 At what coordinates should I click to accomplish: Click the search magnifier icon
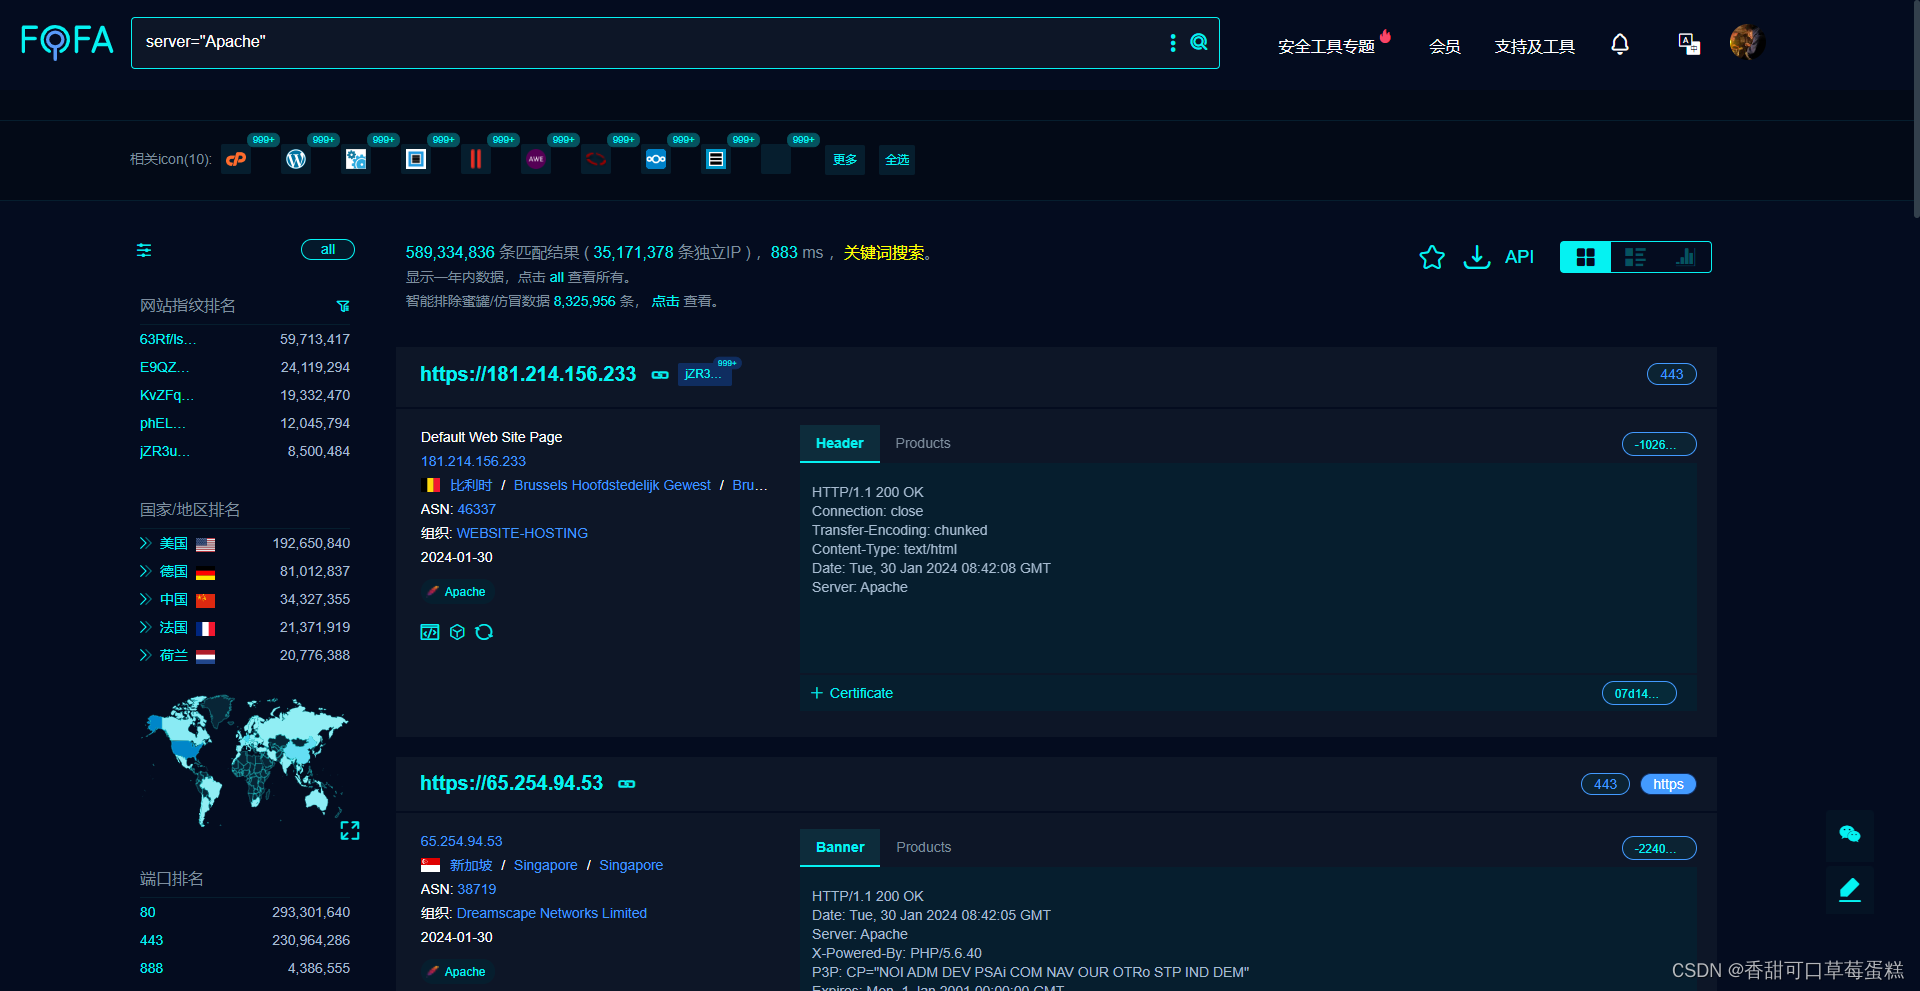pyautogui.click(x=1199, y=42)
